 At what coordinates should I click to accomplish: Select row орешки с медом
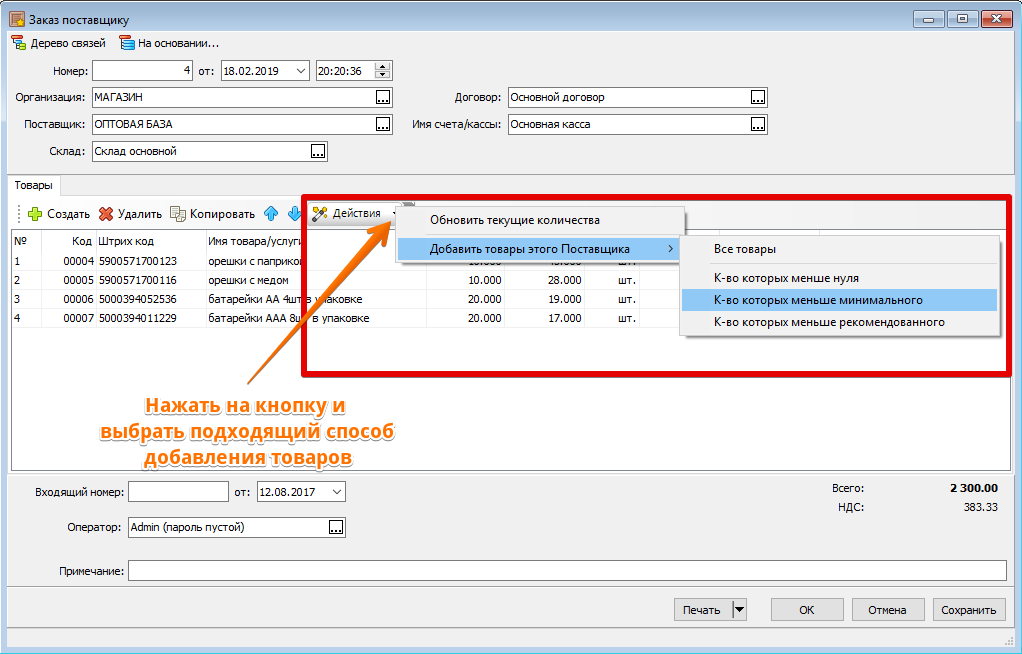point(248,280)
